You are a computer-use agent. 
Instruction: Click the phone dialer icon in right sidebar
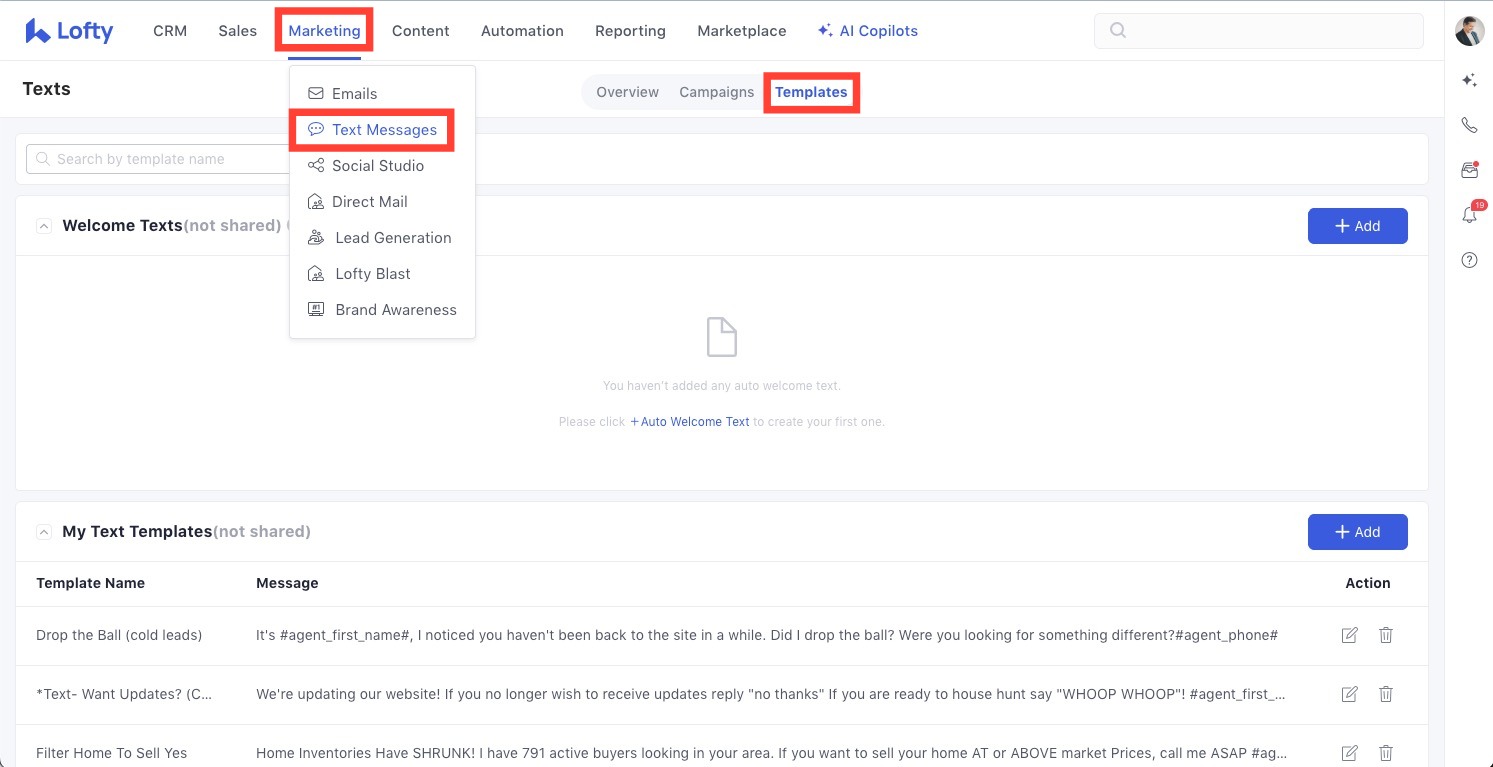point(1469,125)
